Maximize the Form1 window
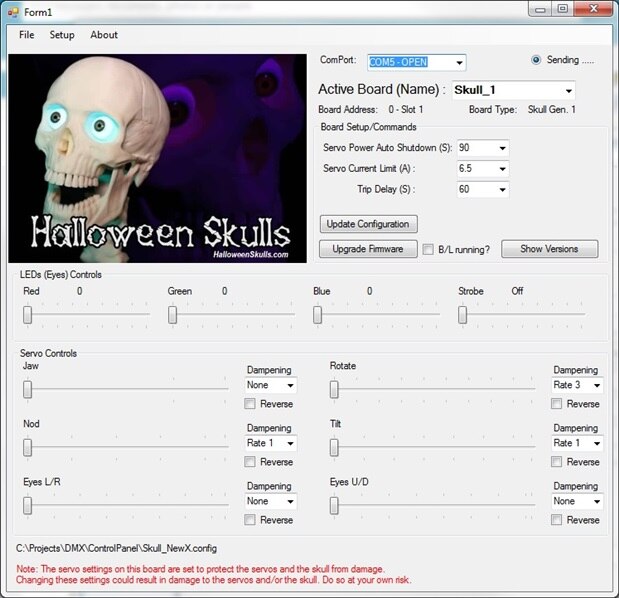The height and width of the screenshot is (598, 619). click(563, 9)
